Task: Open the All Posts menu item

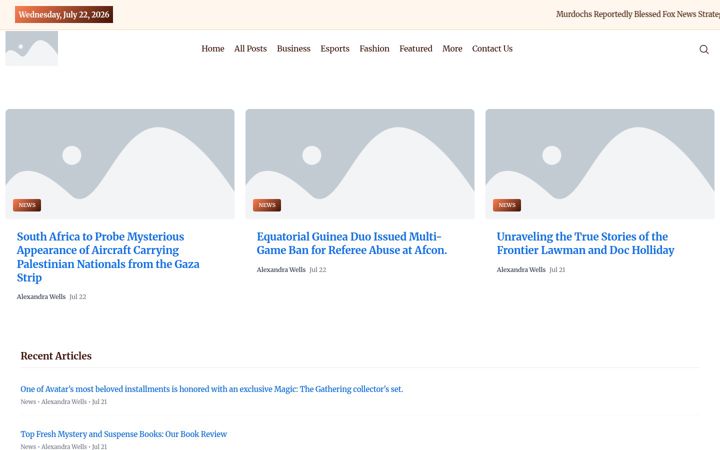Action: pos(250,49)
